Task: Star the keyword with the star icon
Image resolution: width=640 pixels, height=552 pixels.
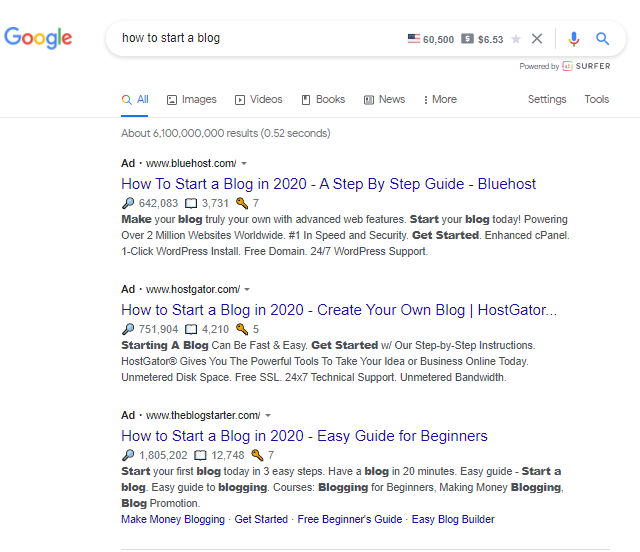Action: (x=516, y=39)
